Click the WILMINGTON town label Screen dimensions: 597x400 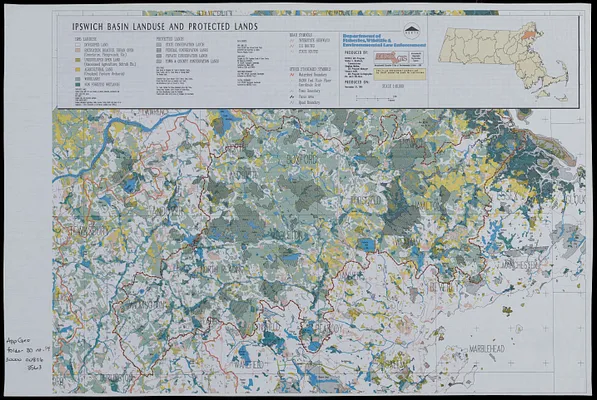[146, 305]
